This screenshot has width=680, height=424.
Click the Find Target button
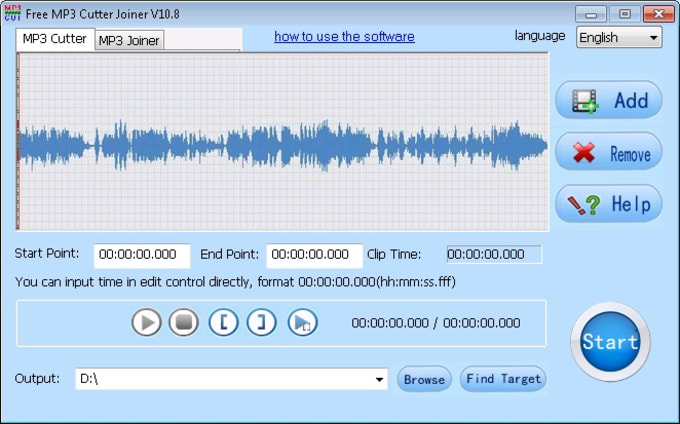click(503, 379)
